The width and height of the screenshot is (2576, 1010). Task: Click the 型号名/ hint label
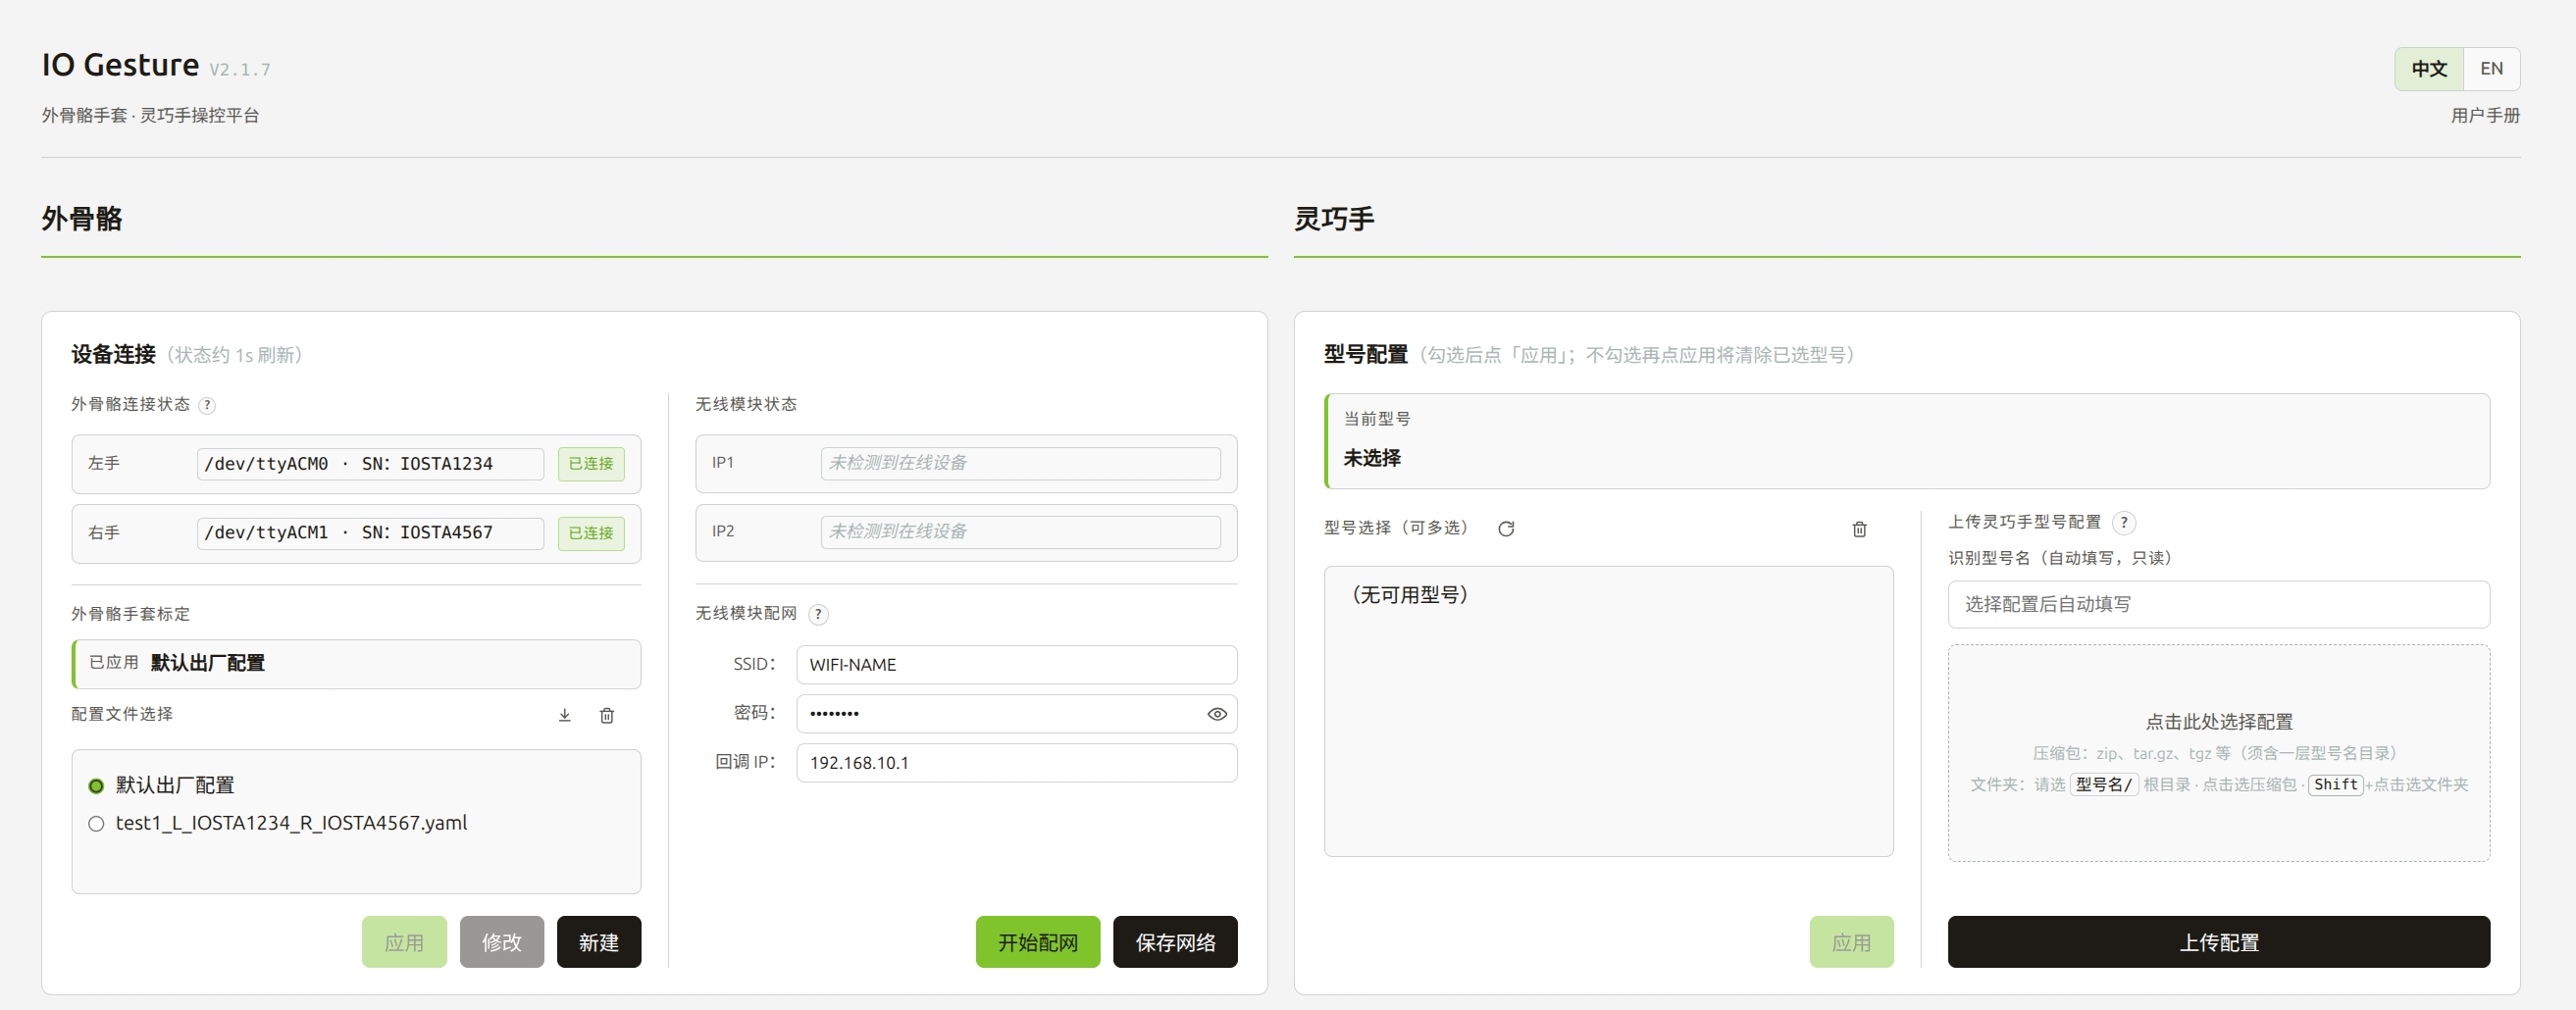pos(2104,785)
